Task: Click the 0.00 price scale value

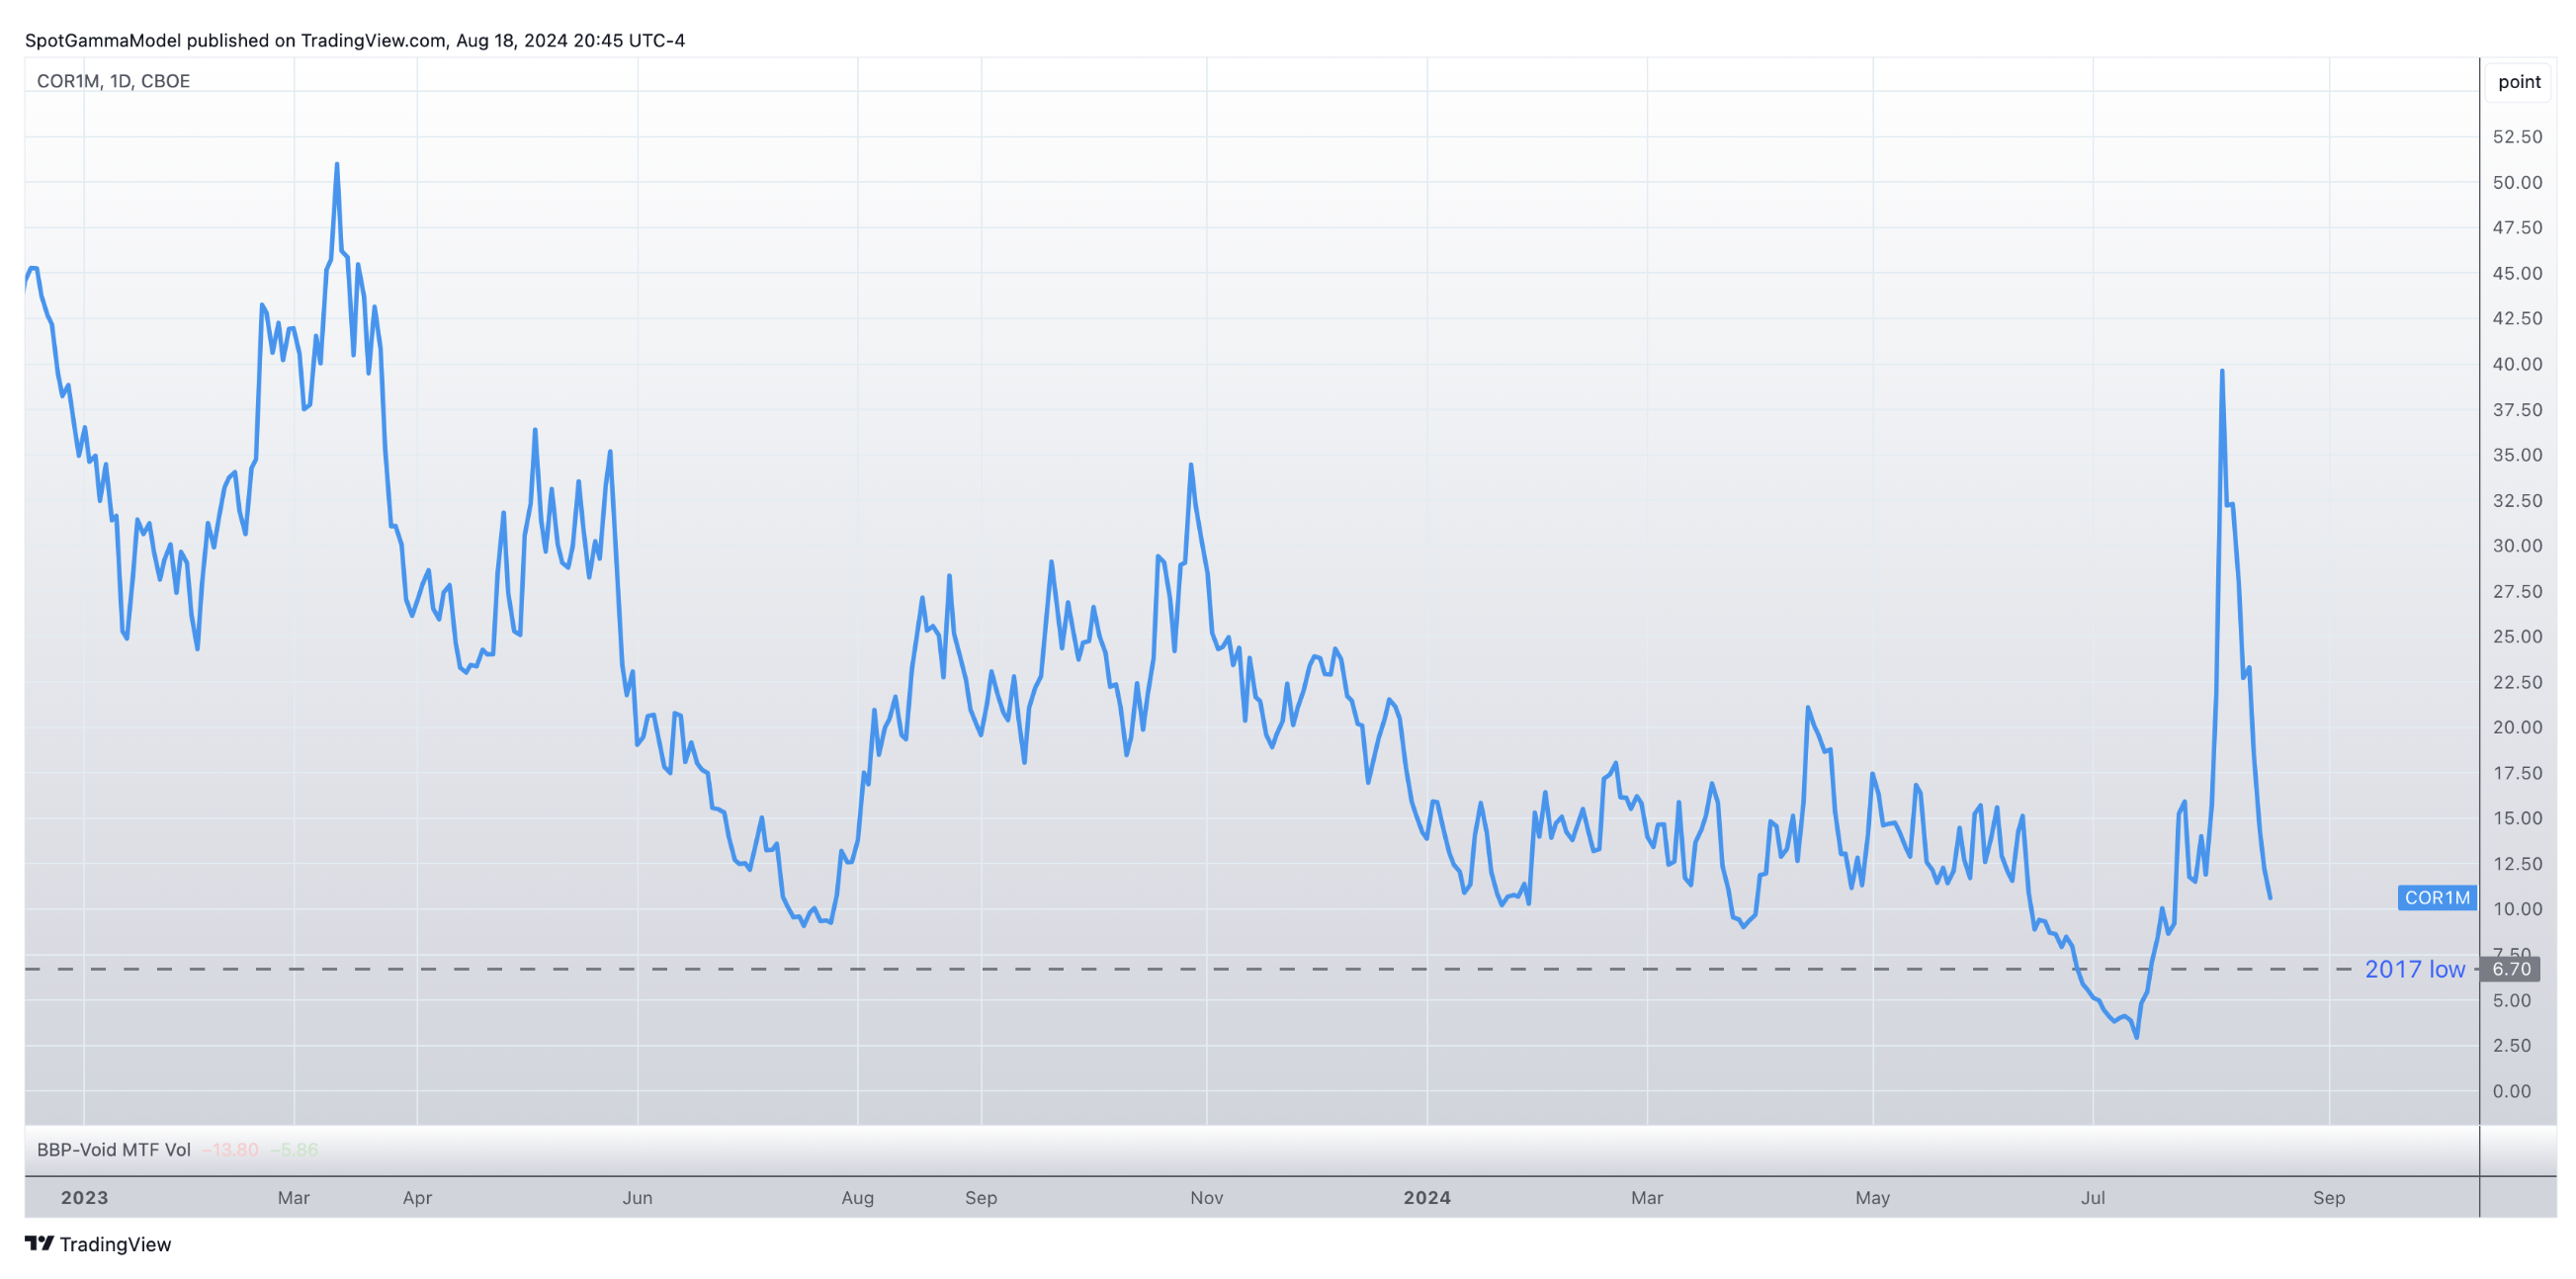Action: tap(2511, 1091)
